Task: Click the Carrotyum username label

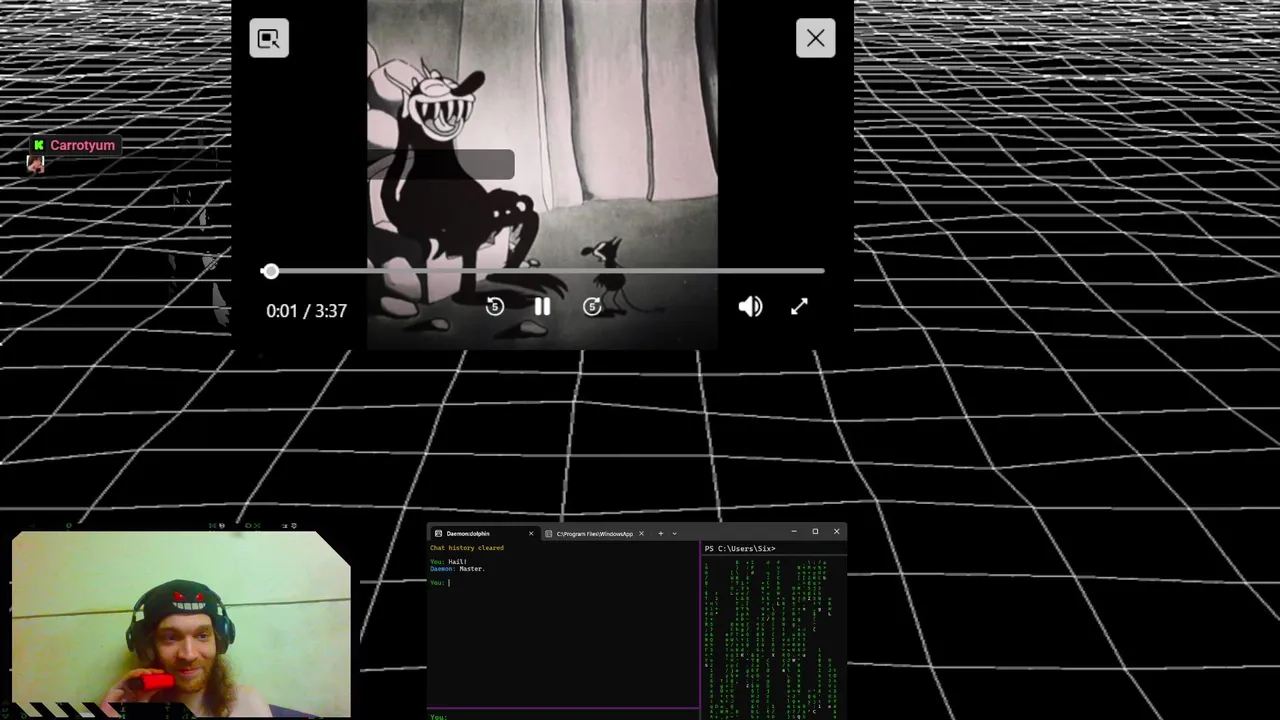Action: coord(82,145)
